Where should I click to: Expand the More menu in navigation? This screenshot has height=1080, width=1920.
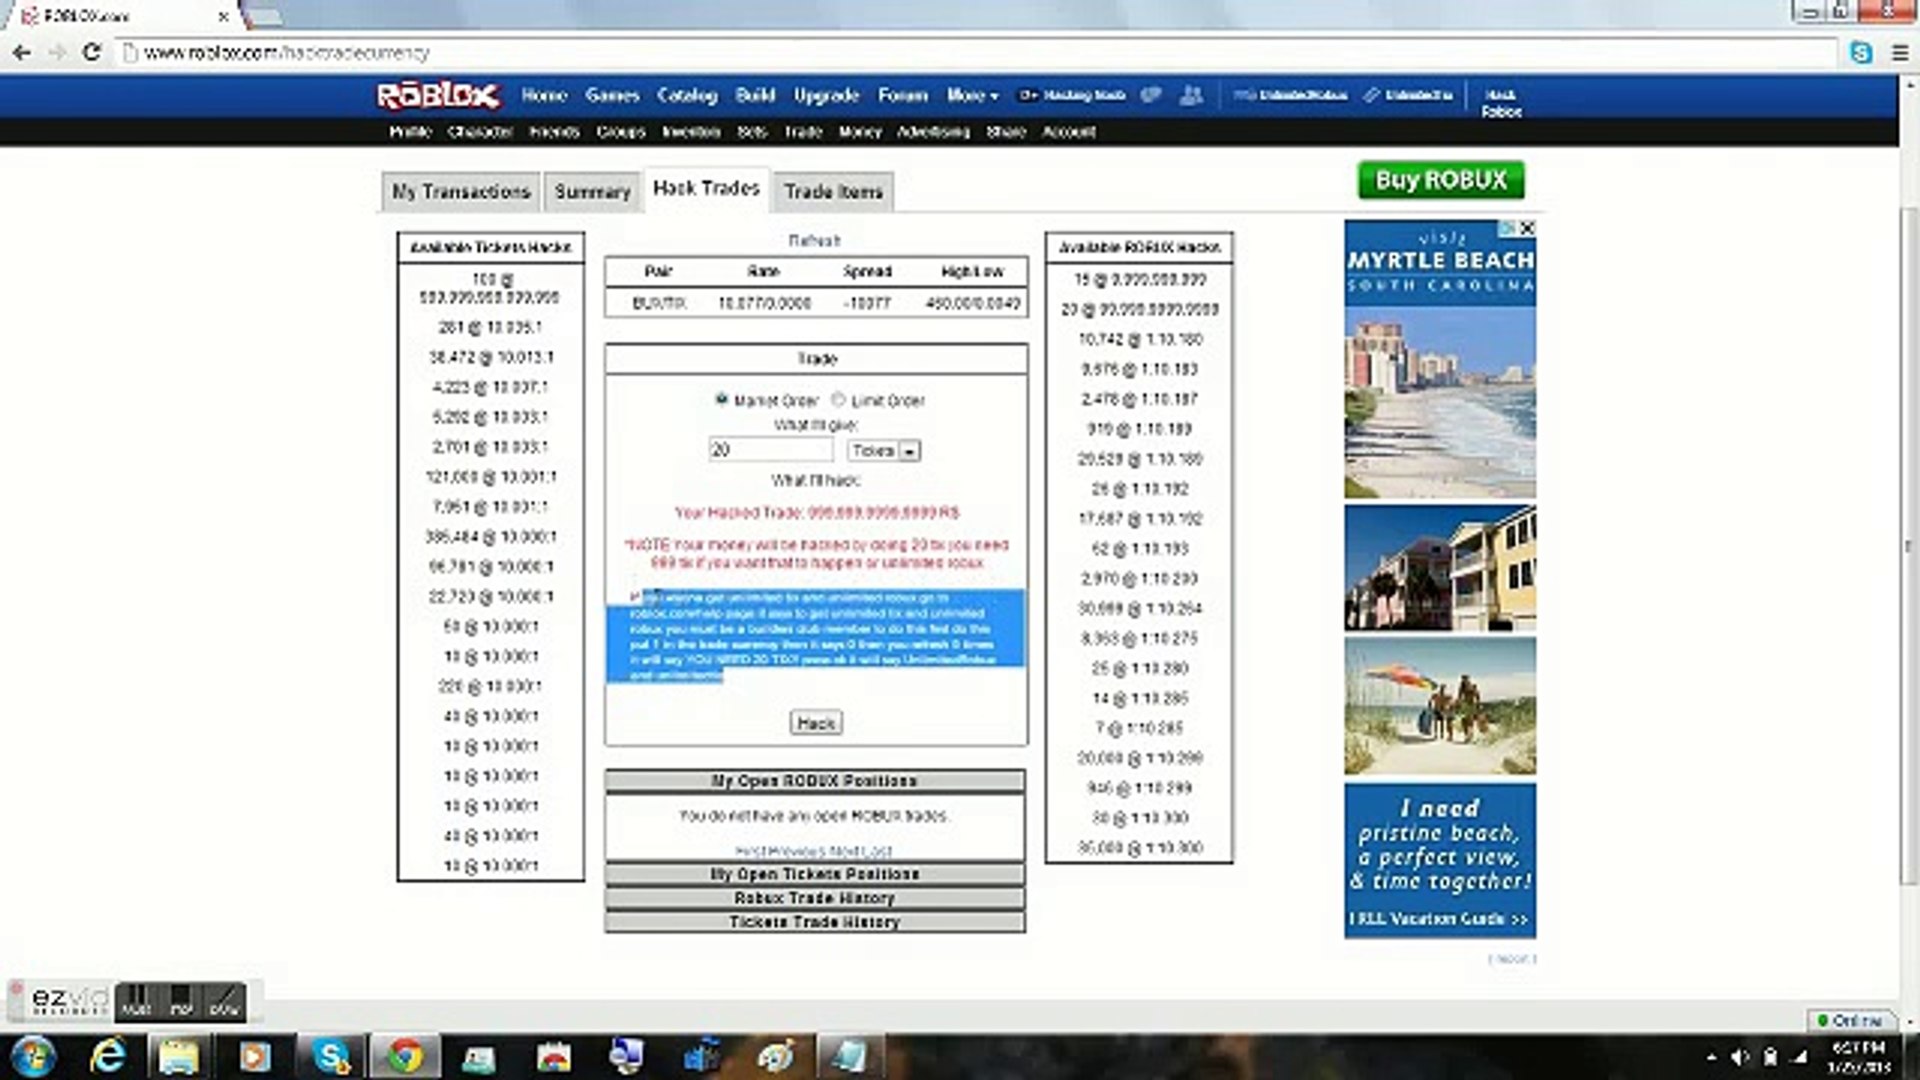(971, 95)
